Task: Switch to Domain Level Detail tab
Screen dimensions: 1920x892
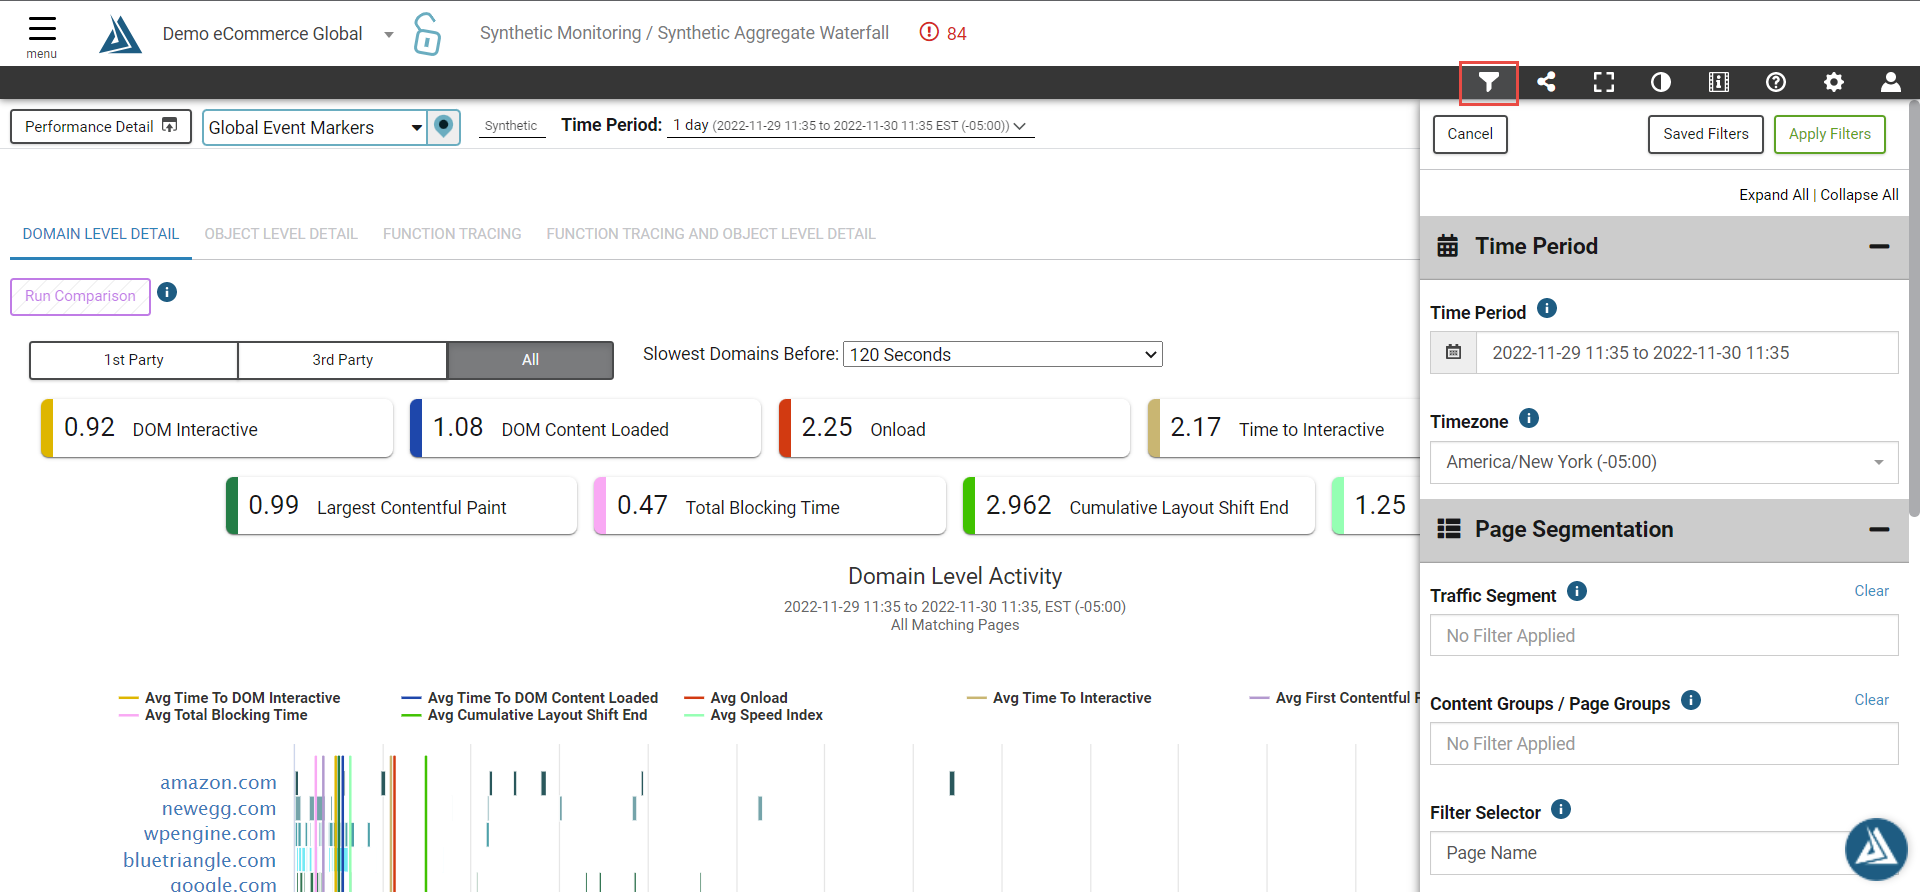Action: 101,234
